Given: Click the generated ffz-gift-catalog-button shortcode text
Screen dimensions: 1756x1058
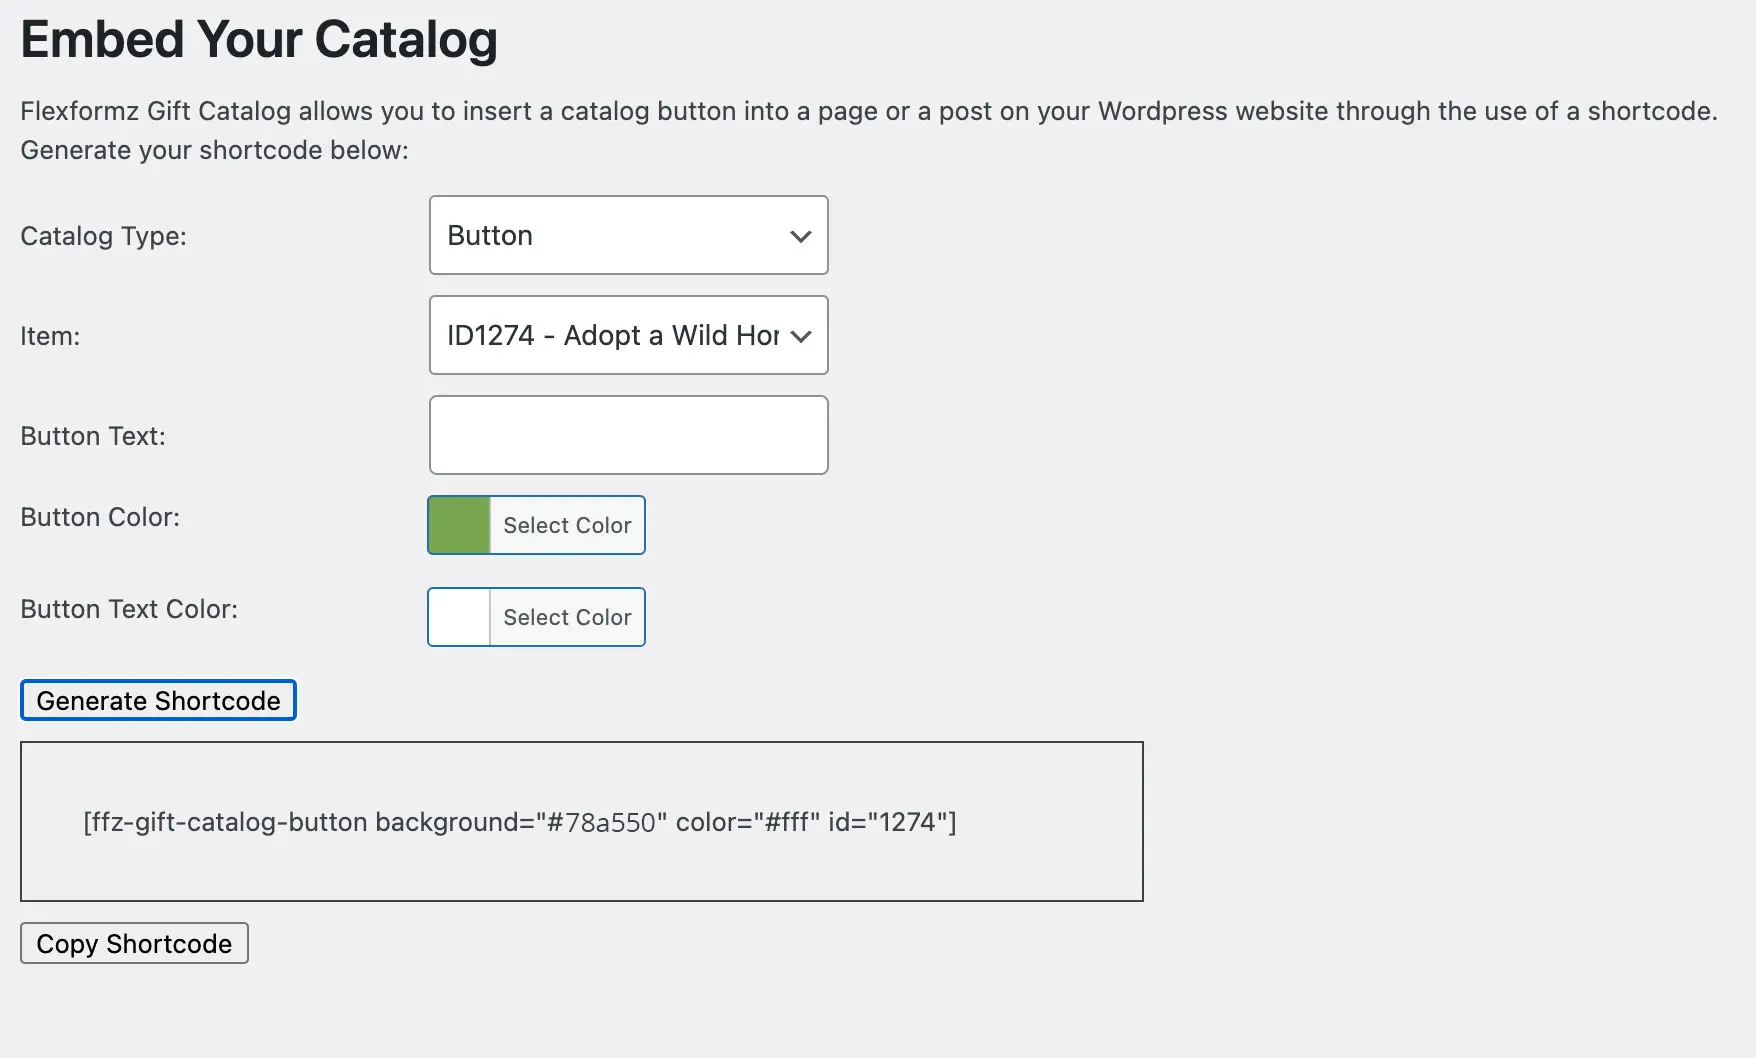Looking at the screenshot, I should [519, 822].
